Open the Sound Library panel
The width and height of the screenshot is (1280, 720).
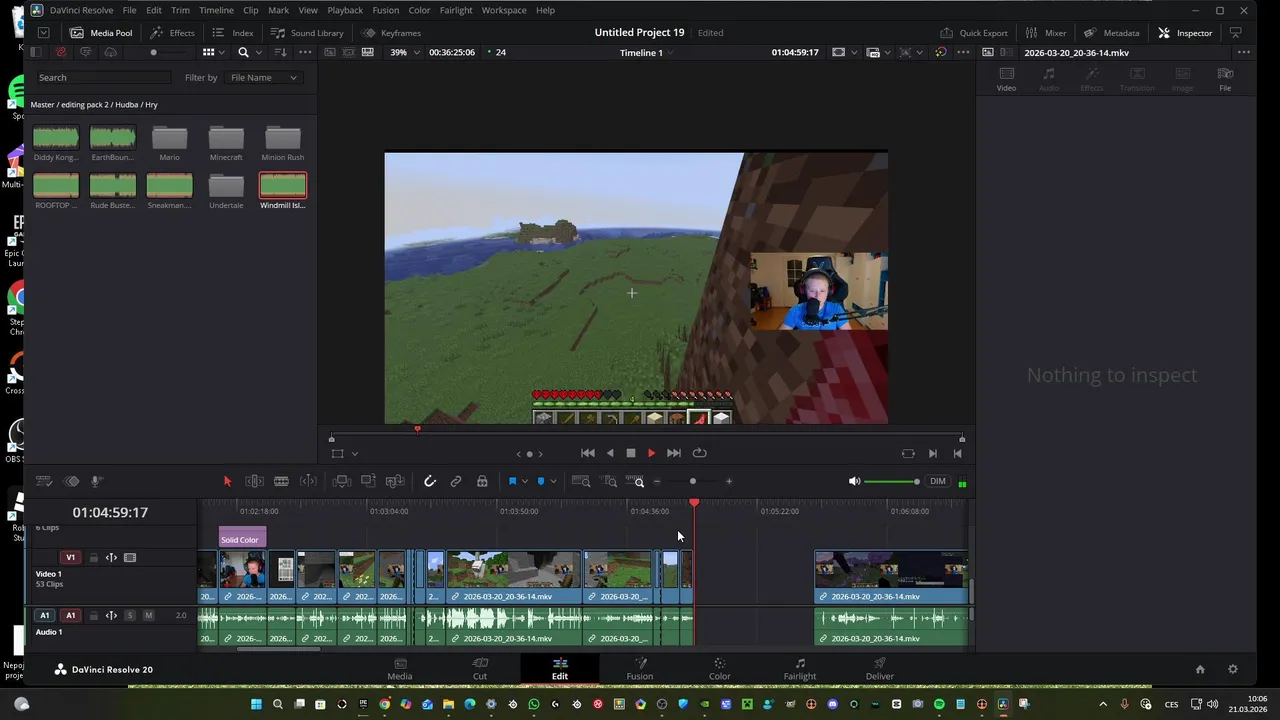tap(307, 32)
